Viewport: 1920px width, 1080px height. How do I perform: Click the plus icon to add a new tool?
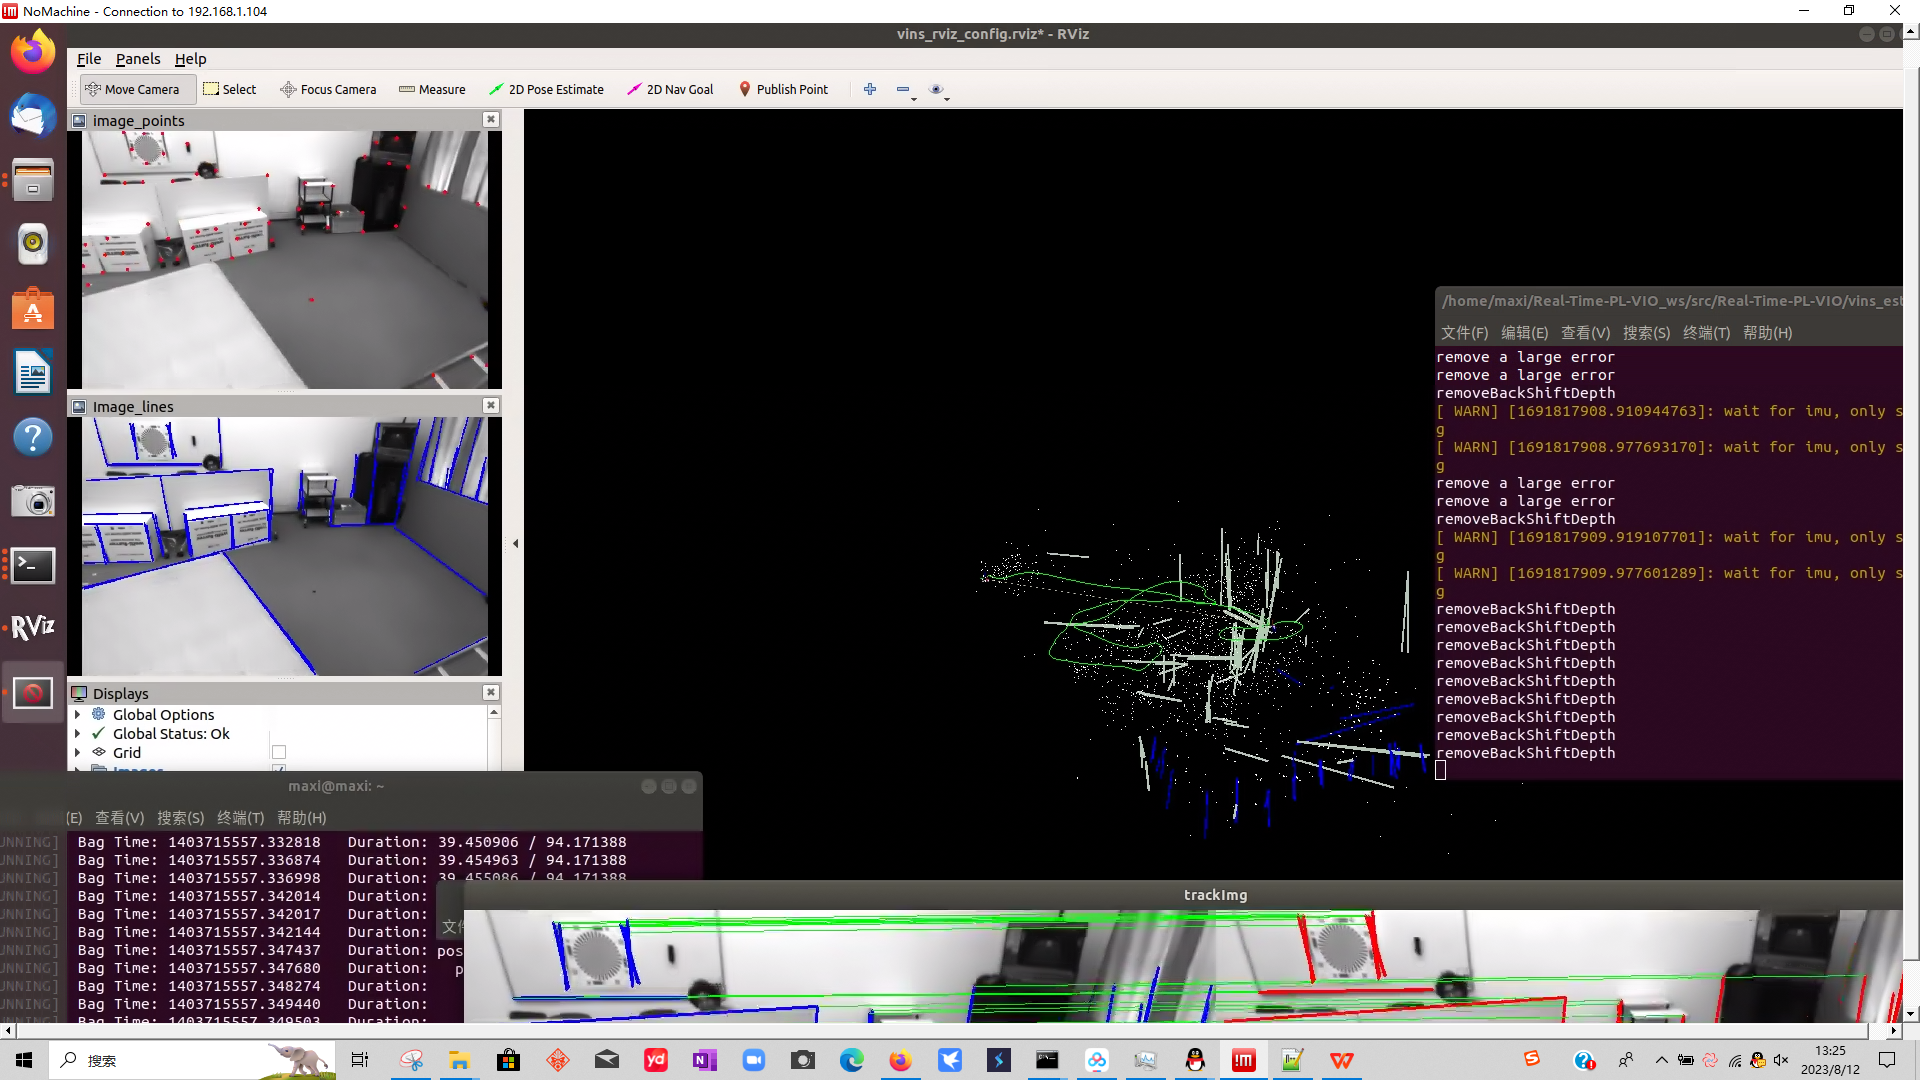(869, 89)
